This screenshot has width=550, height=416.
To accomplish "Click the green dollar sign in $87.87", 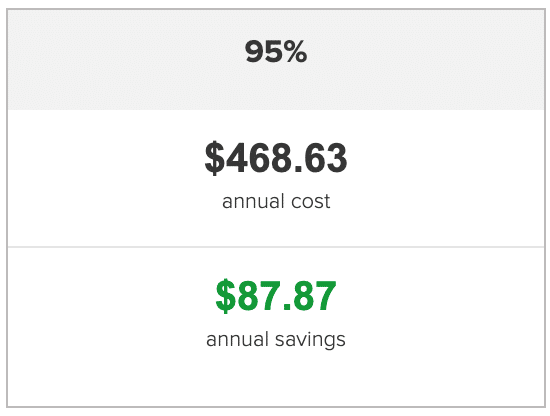I will (226, 296).
